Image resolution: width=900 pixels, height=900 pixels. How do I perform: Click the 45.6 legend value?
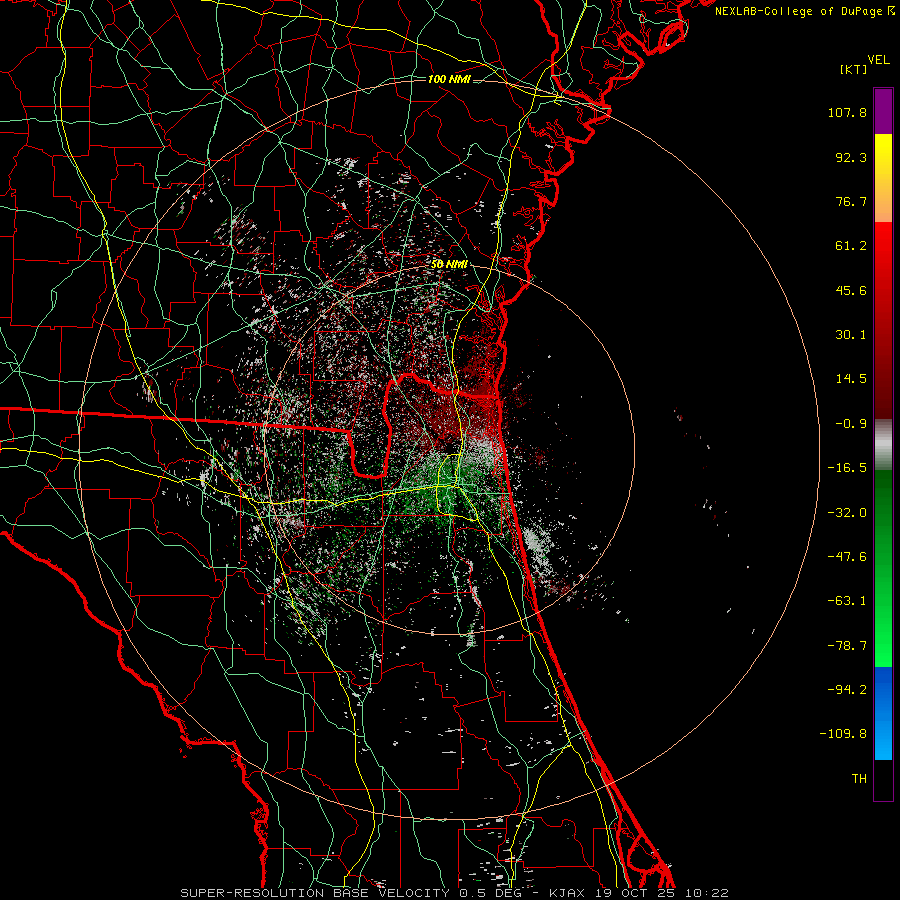click(851, 290)
